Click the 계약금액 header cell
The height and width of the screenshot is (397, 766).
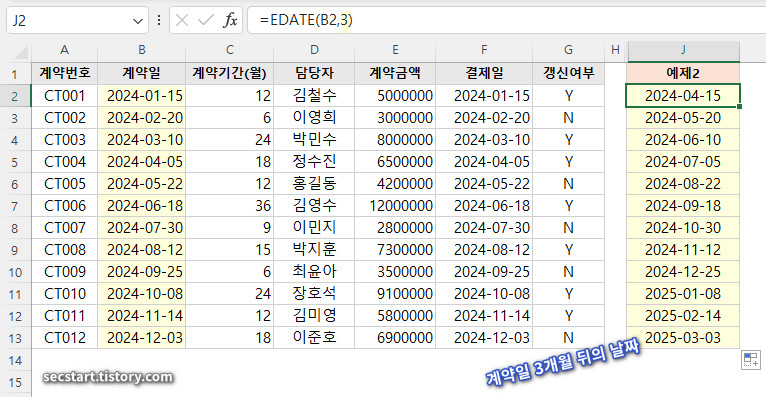click(395, 73)
